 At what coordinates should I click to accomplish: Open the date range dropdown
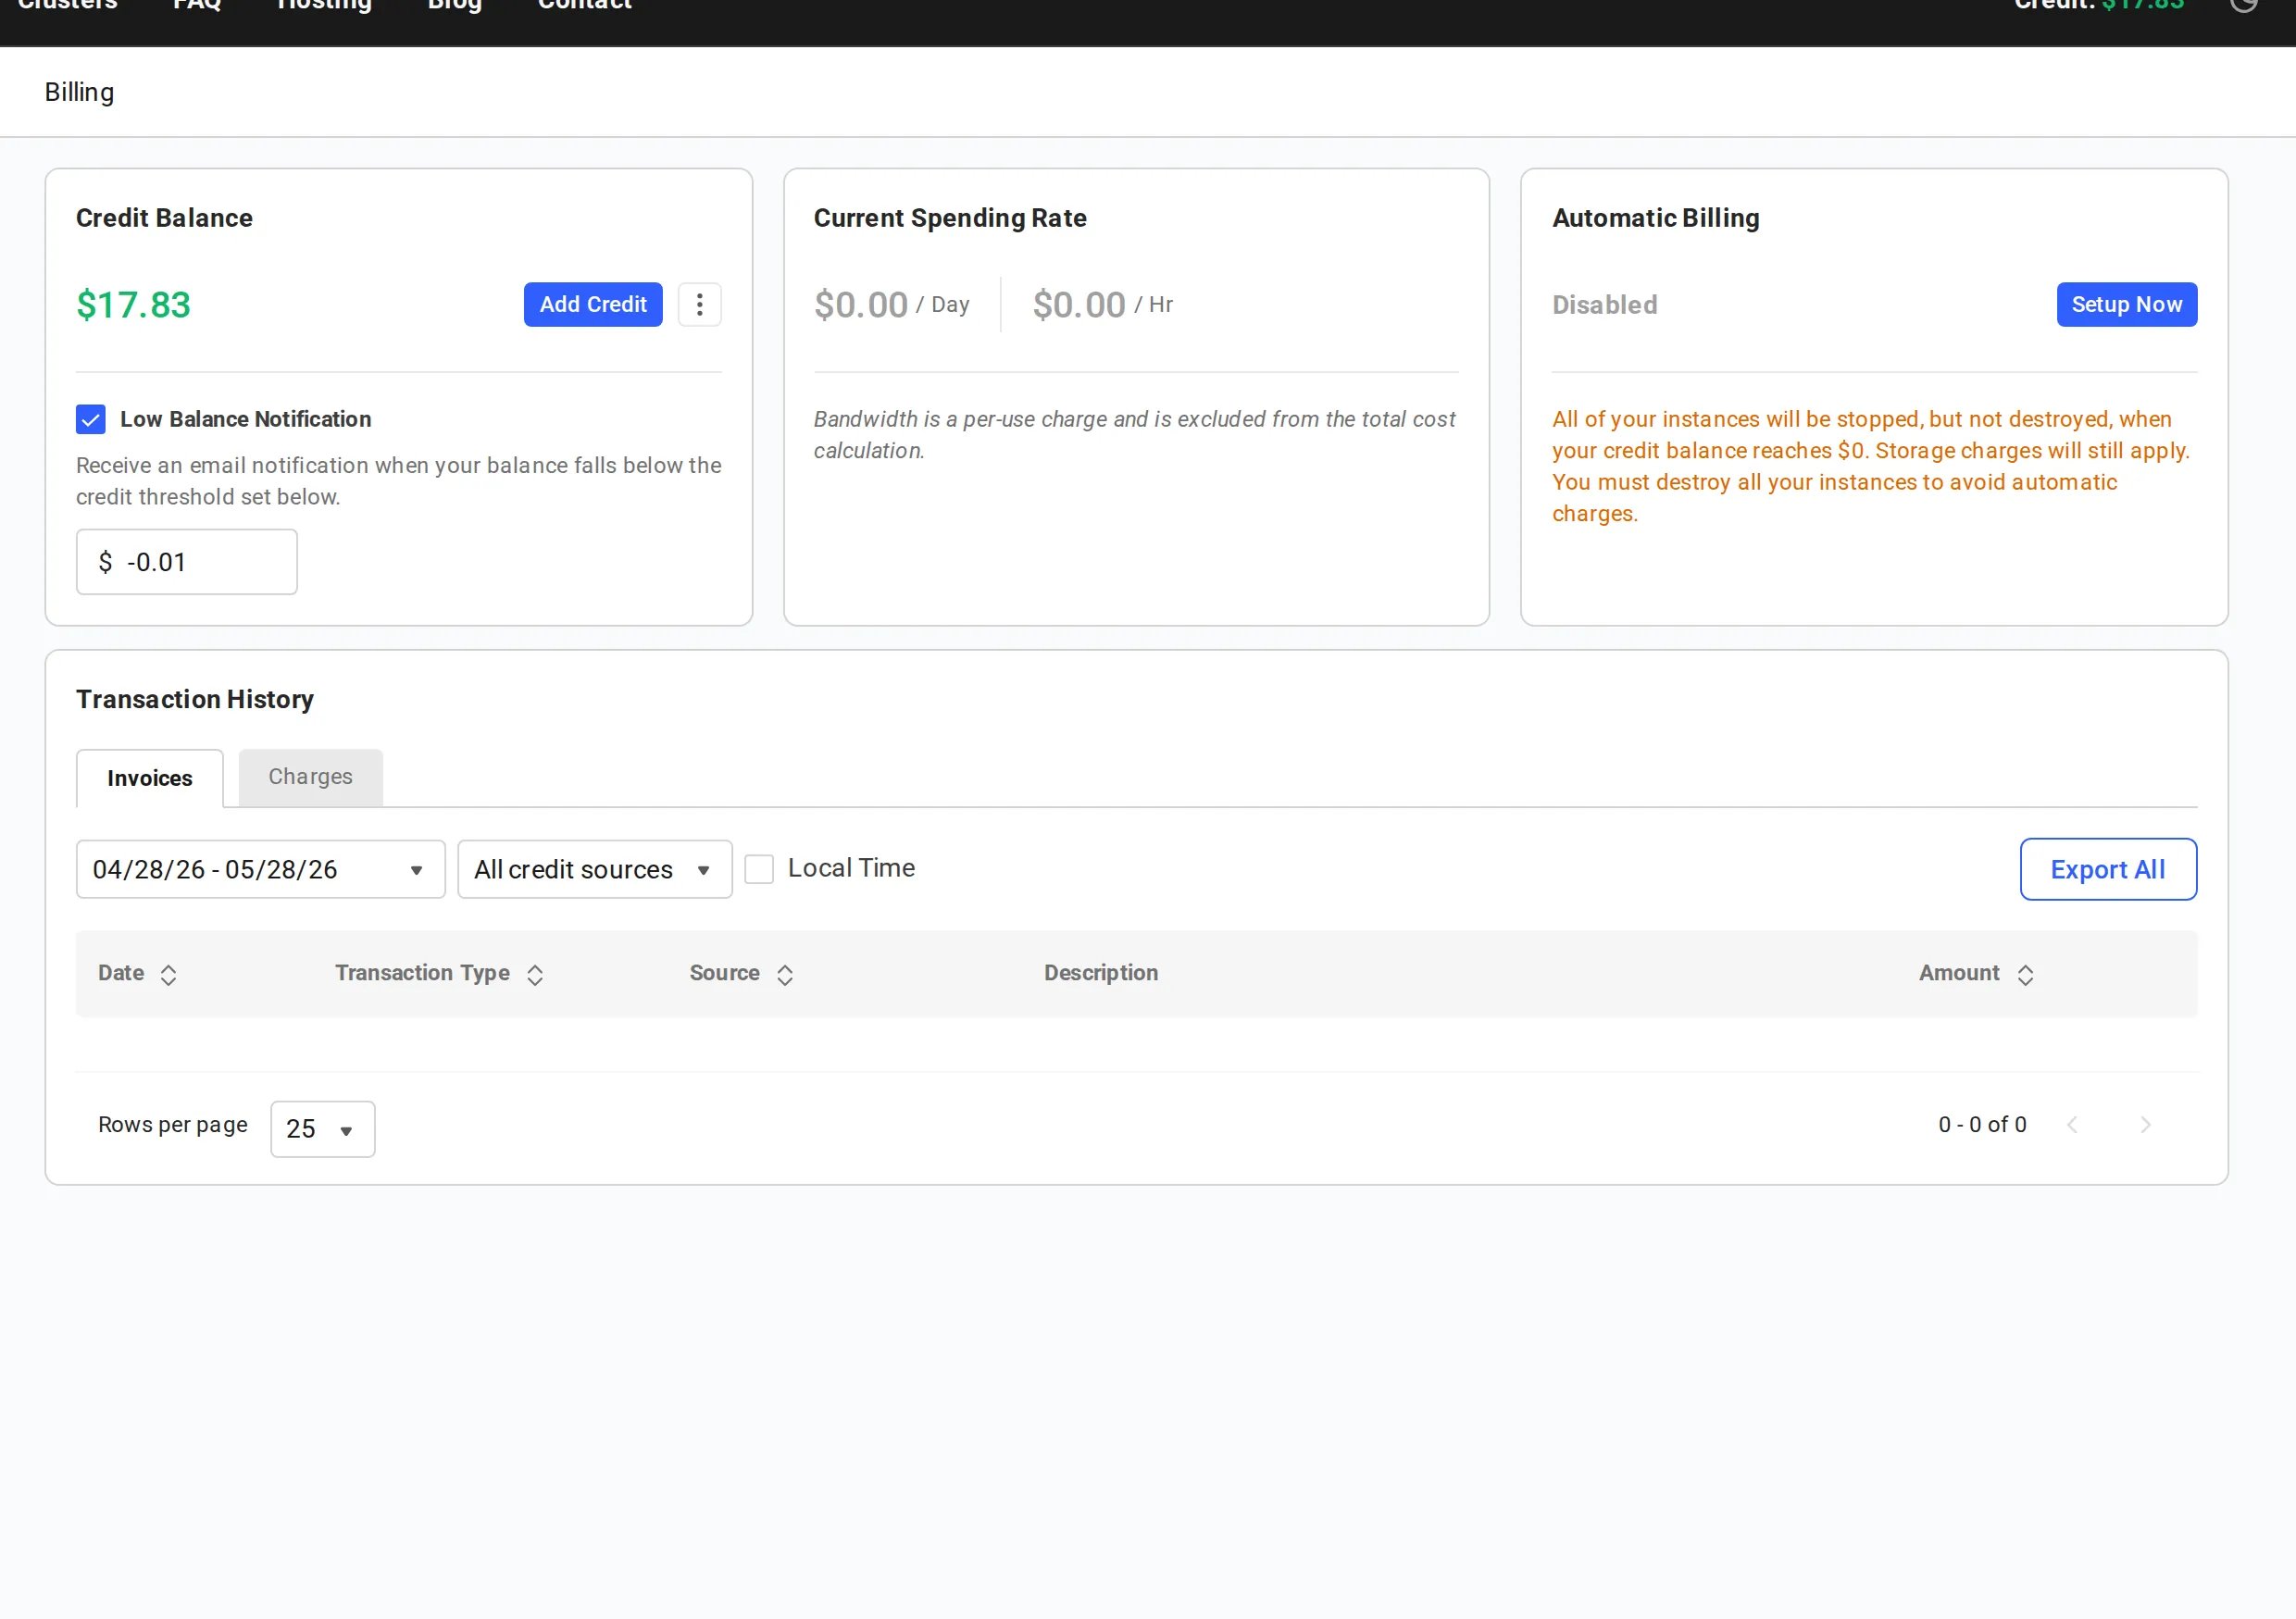point(261,869)
